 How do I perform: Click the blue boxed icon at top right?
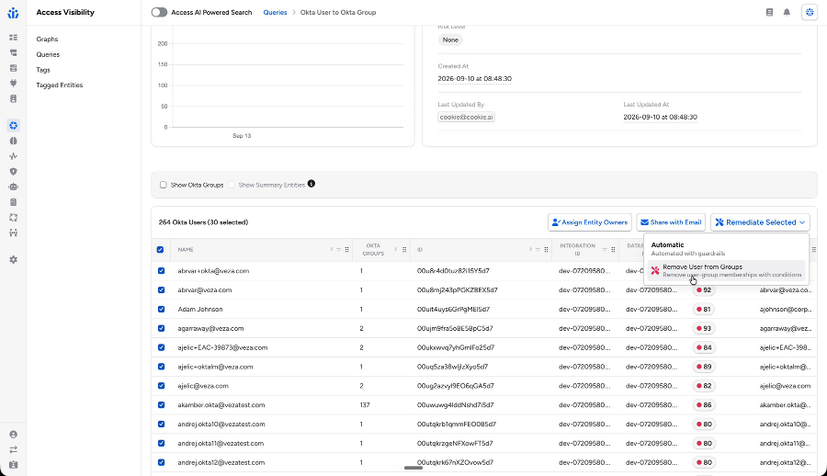810,12
